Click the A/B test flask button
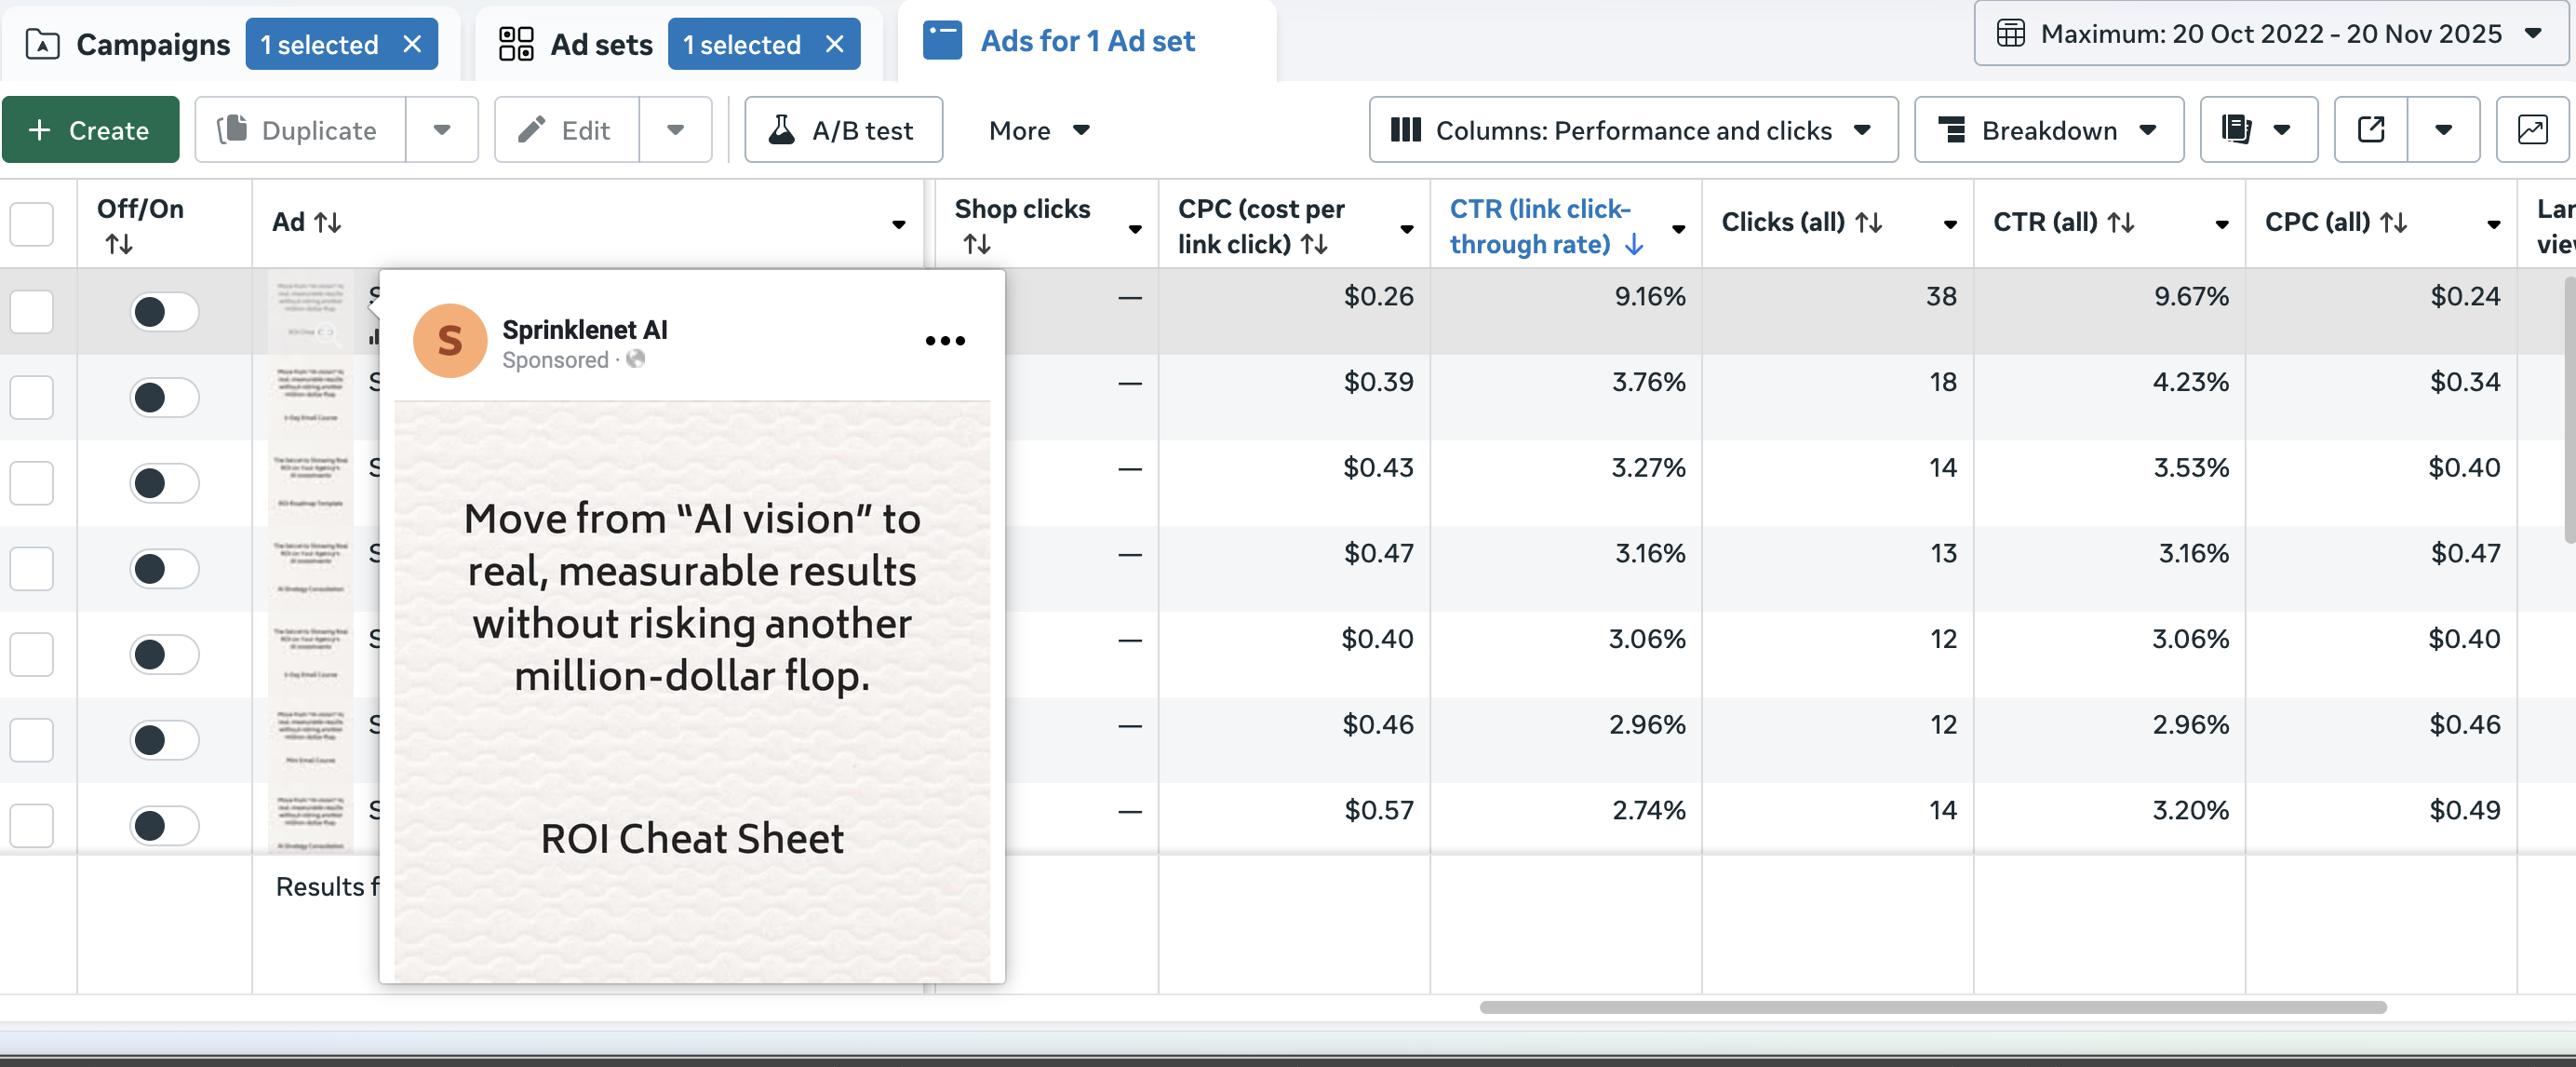Image resolution: width=2576 pixels, height=1067 pixels. point(842,130)
